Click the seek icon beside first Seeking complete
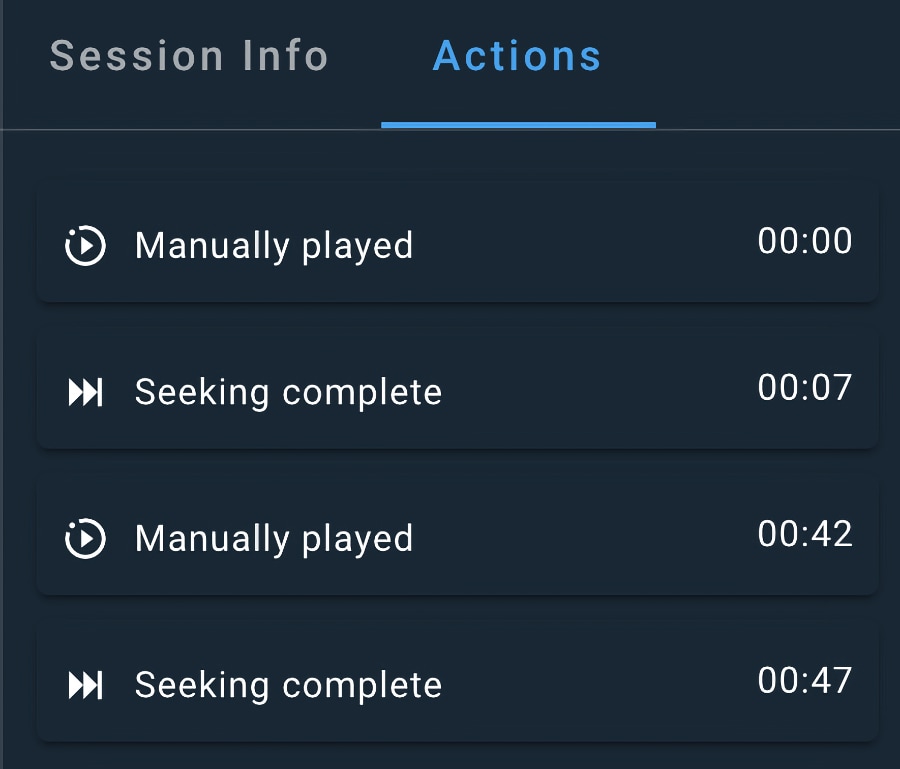 click(x=85, y=392)
